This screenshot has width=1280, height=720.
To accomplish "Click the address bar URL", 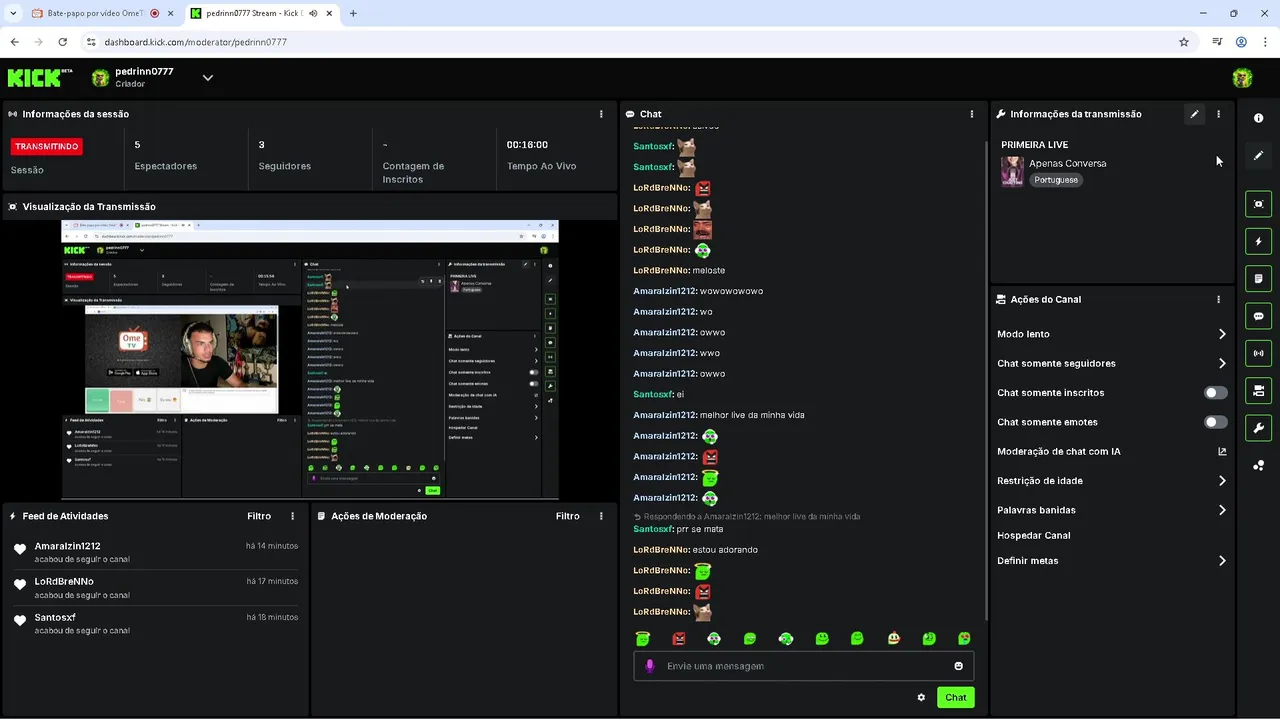I will click(x=195, y=42).
